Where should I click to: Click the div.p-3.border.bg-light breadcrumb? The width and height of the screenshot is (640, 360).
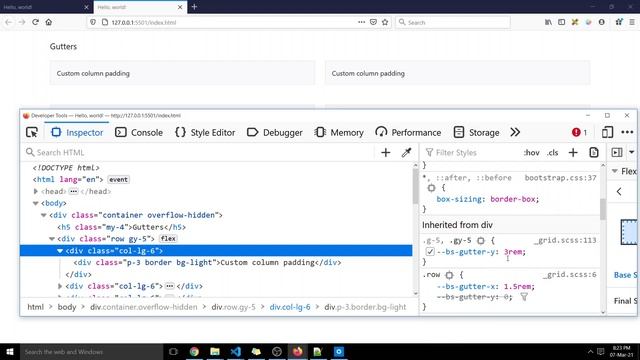coord(365,307)
